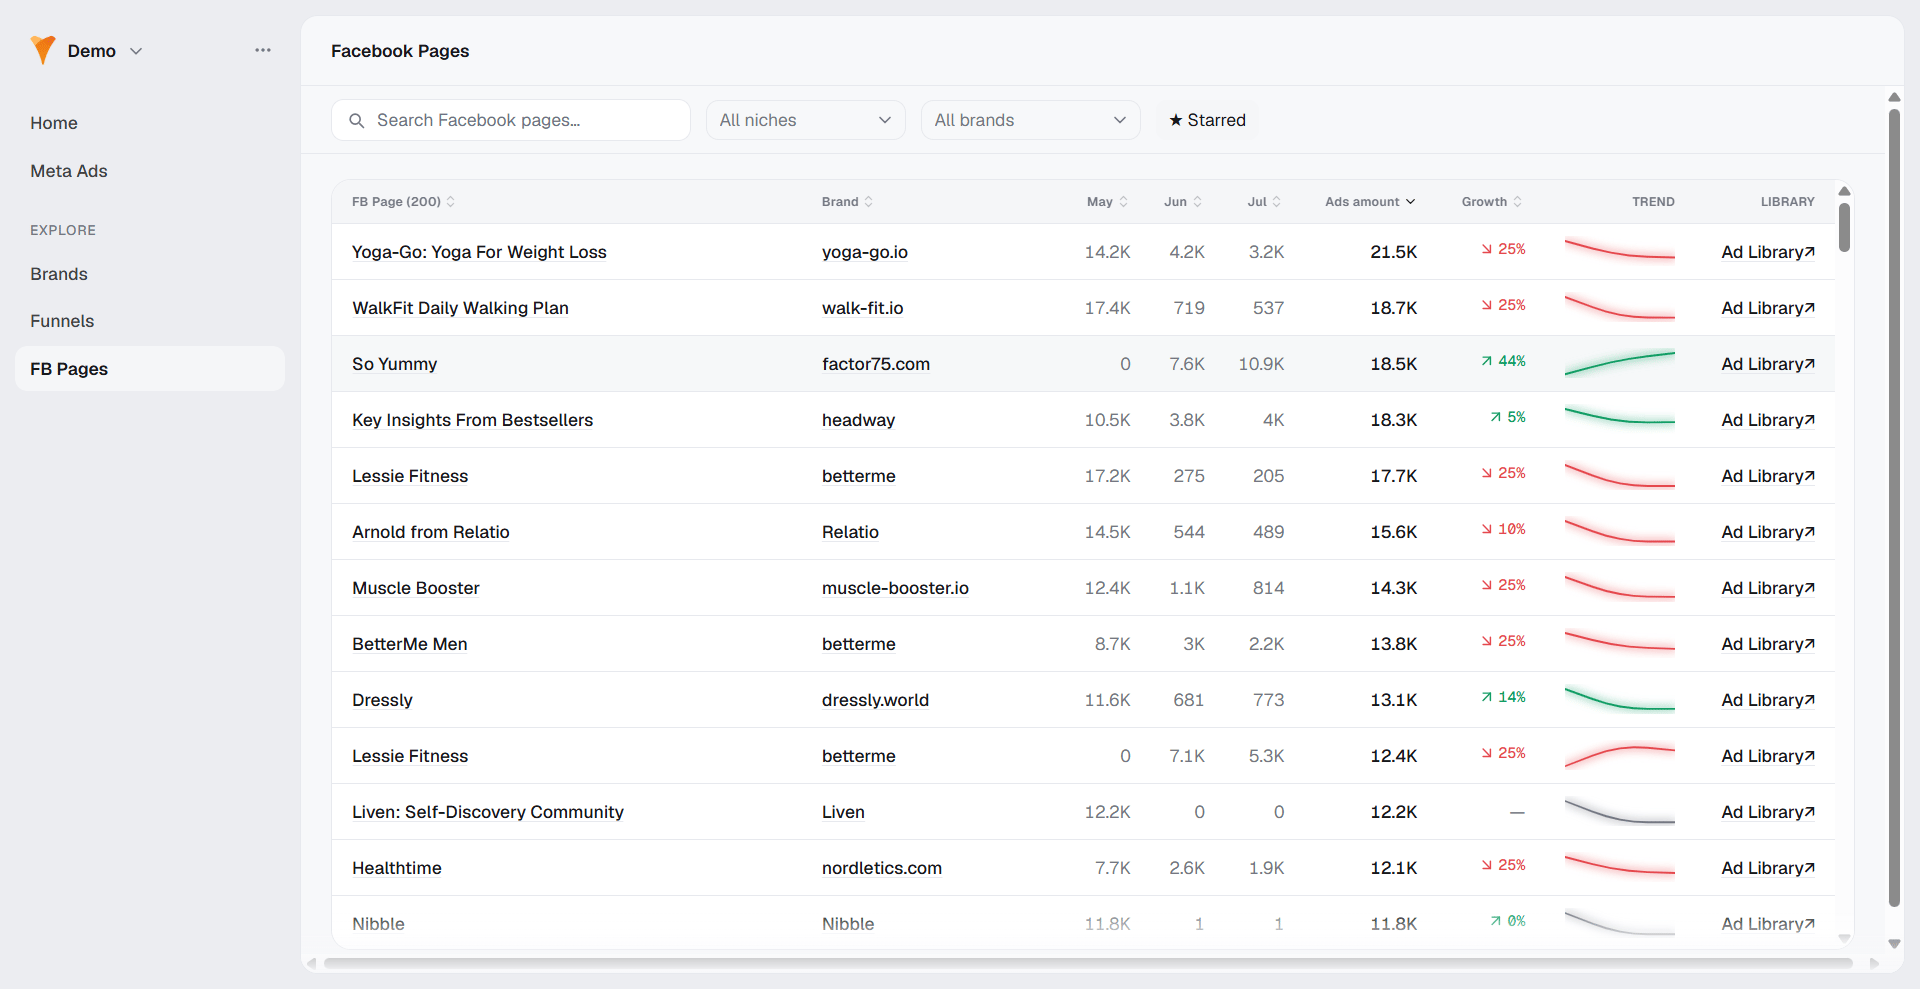Click the Dressly page name
The width and height of the screenshot is (1920, 989).
coord(382,700)
